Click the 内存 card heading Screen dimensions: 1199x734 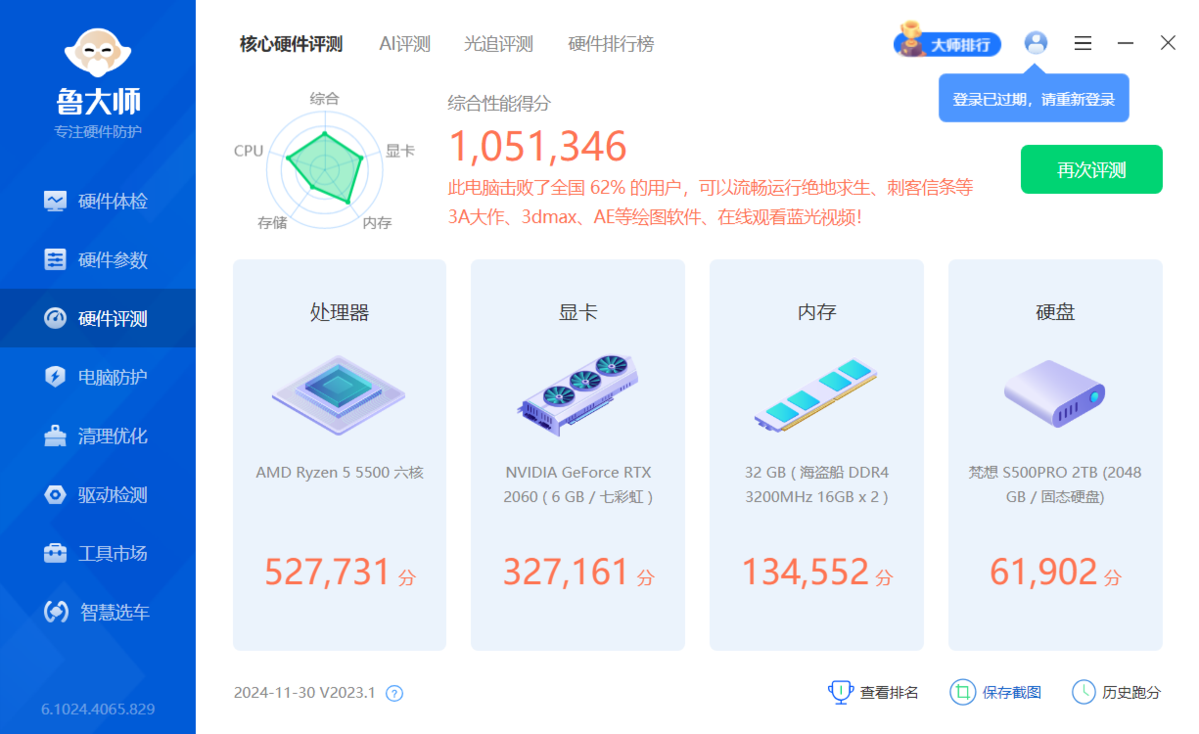pyautogui.click(x=817, y=312)
